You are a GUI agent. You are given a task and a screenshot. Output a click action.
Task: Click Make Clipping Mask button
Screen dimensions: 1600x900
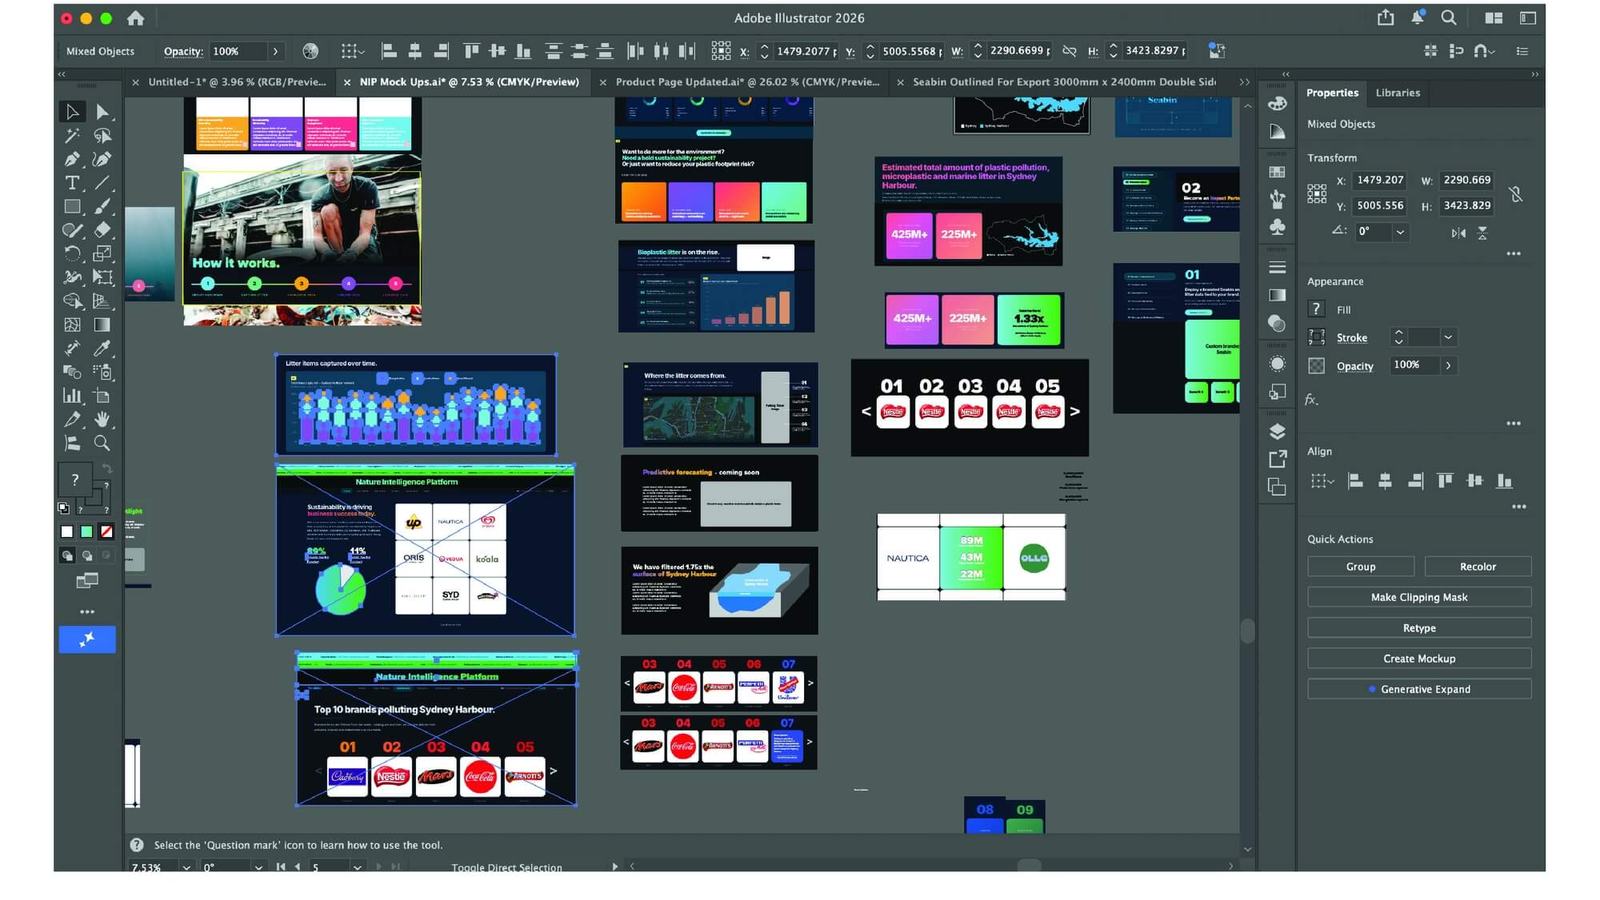coord(1419,598)
